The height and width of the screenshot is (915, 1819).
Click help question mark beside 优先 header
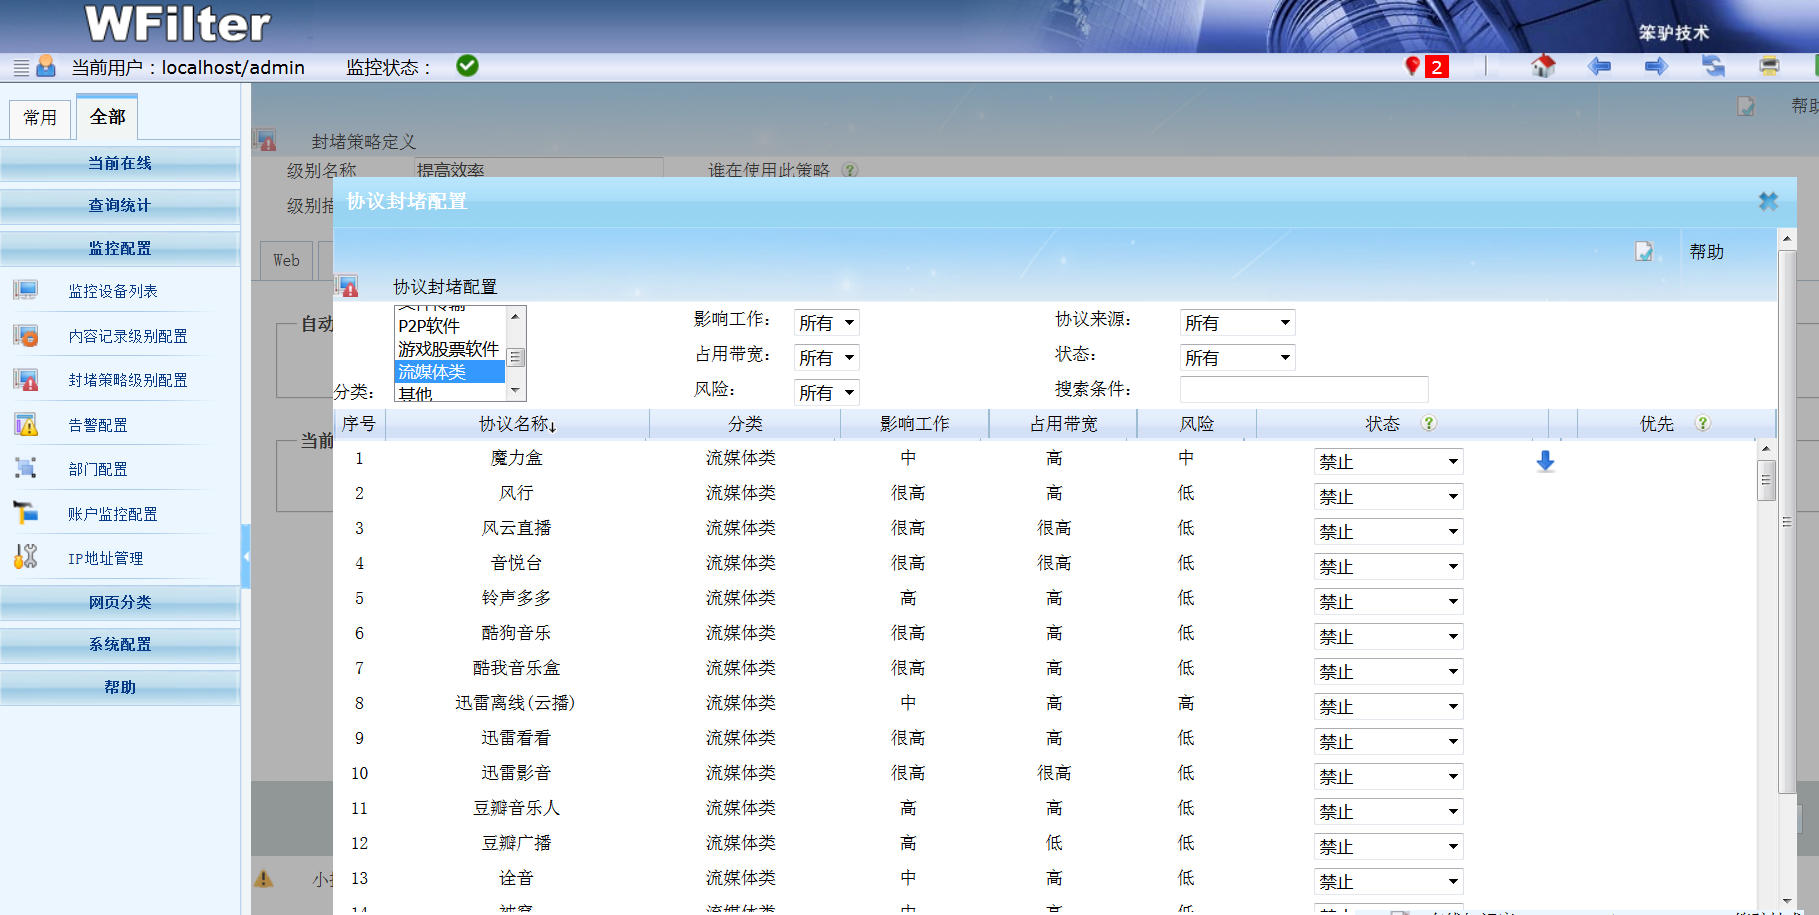(1702, 423)
